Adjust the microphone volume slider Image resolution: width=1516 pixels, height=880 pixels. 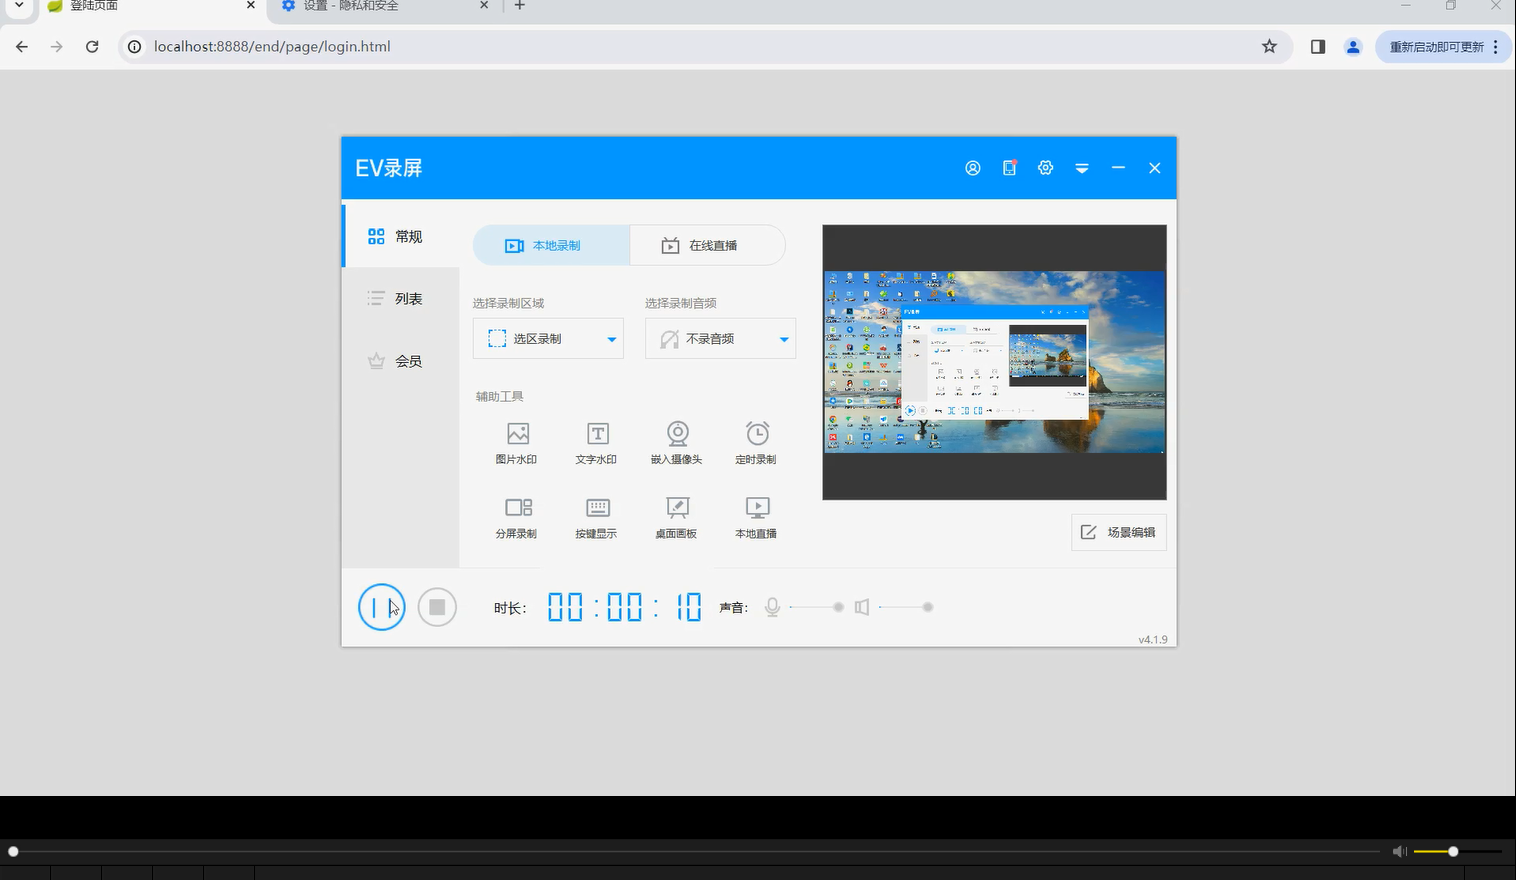(817, 607)
